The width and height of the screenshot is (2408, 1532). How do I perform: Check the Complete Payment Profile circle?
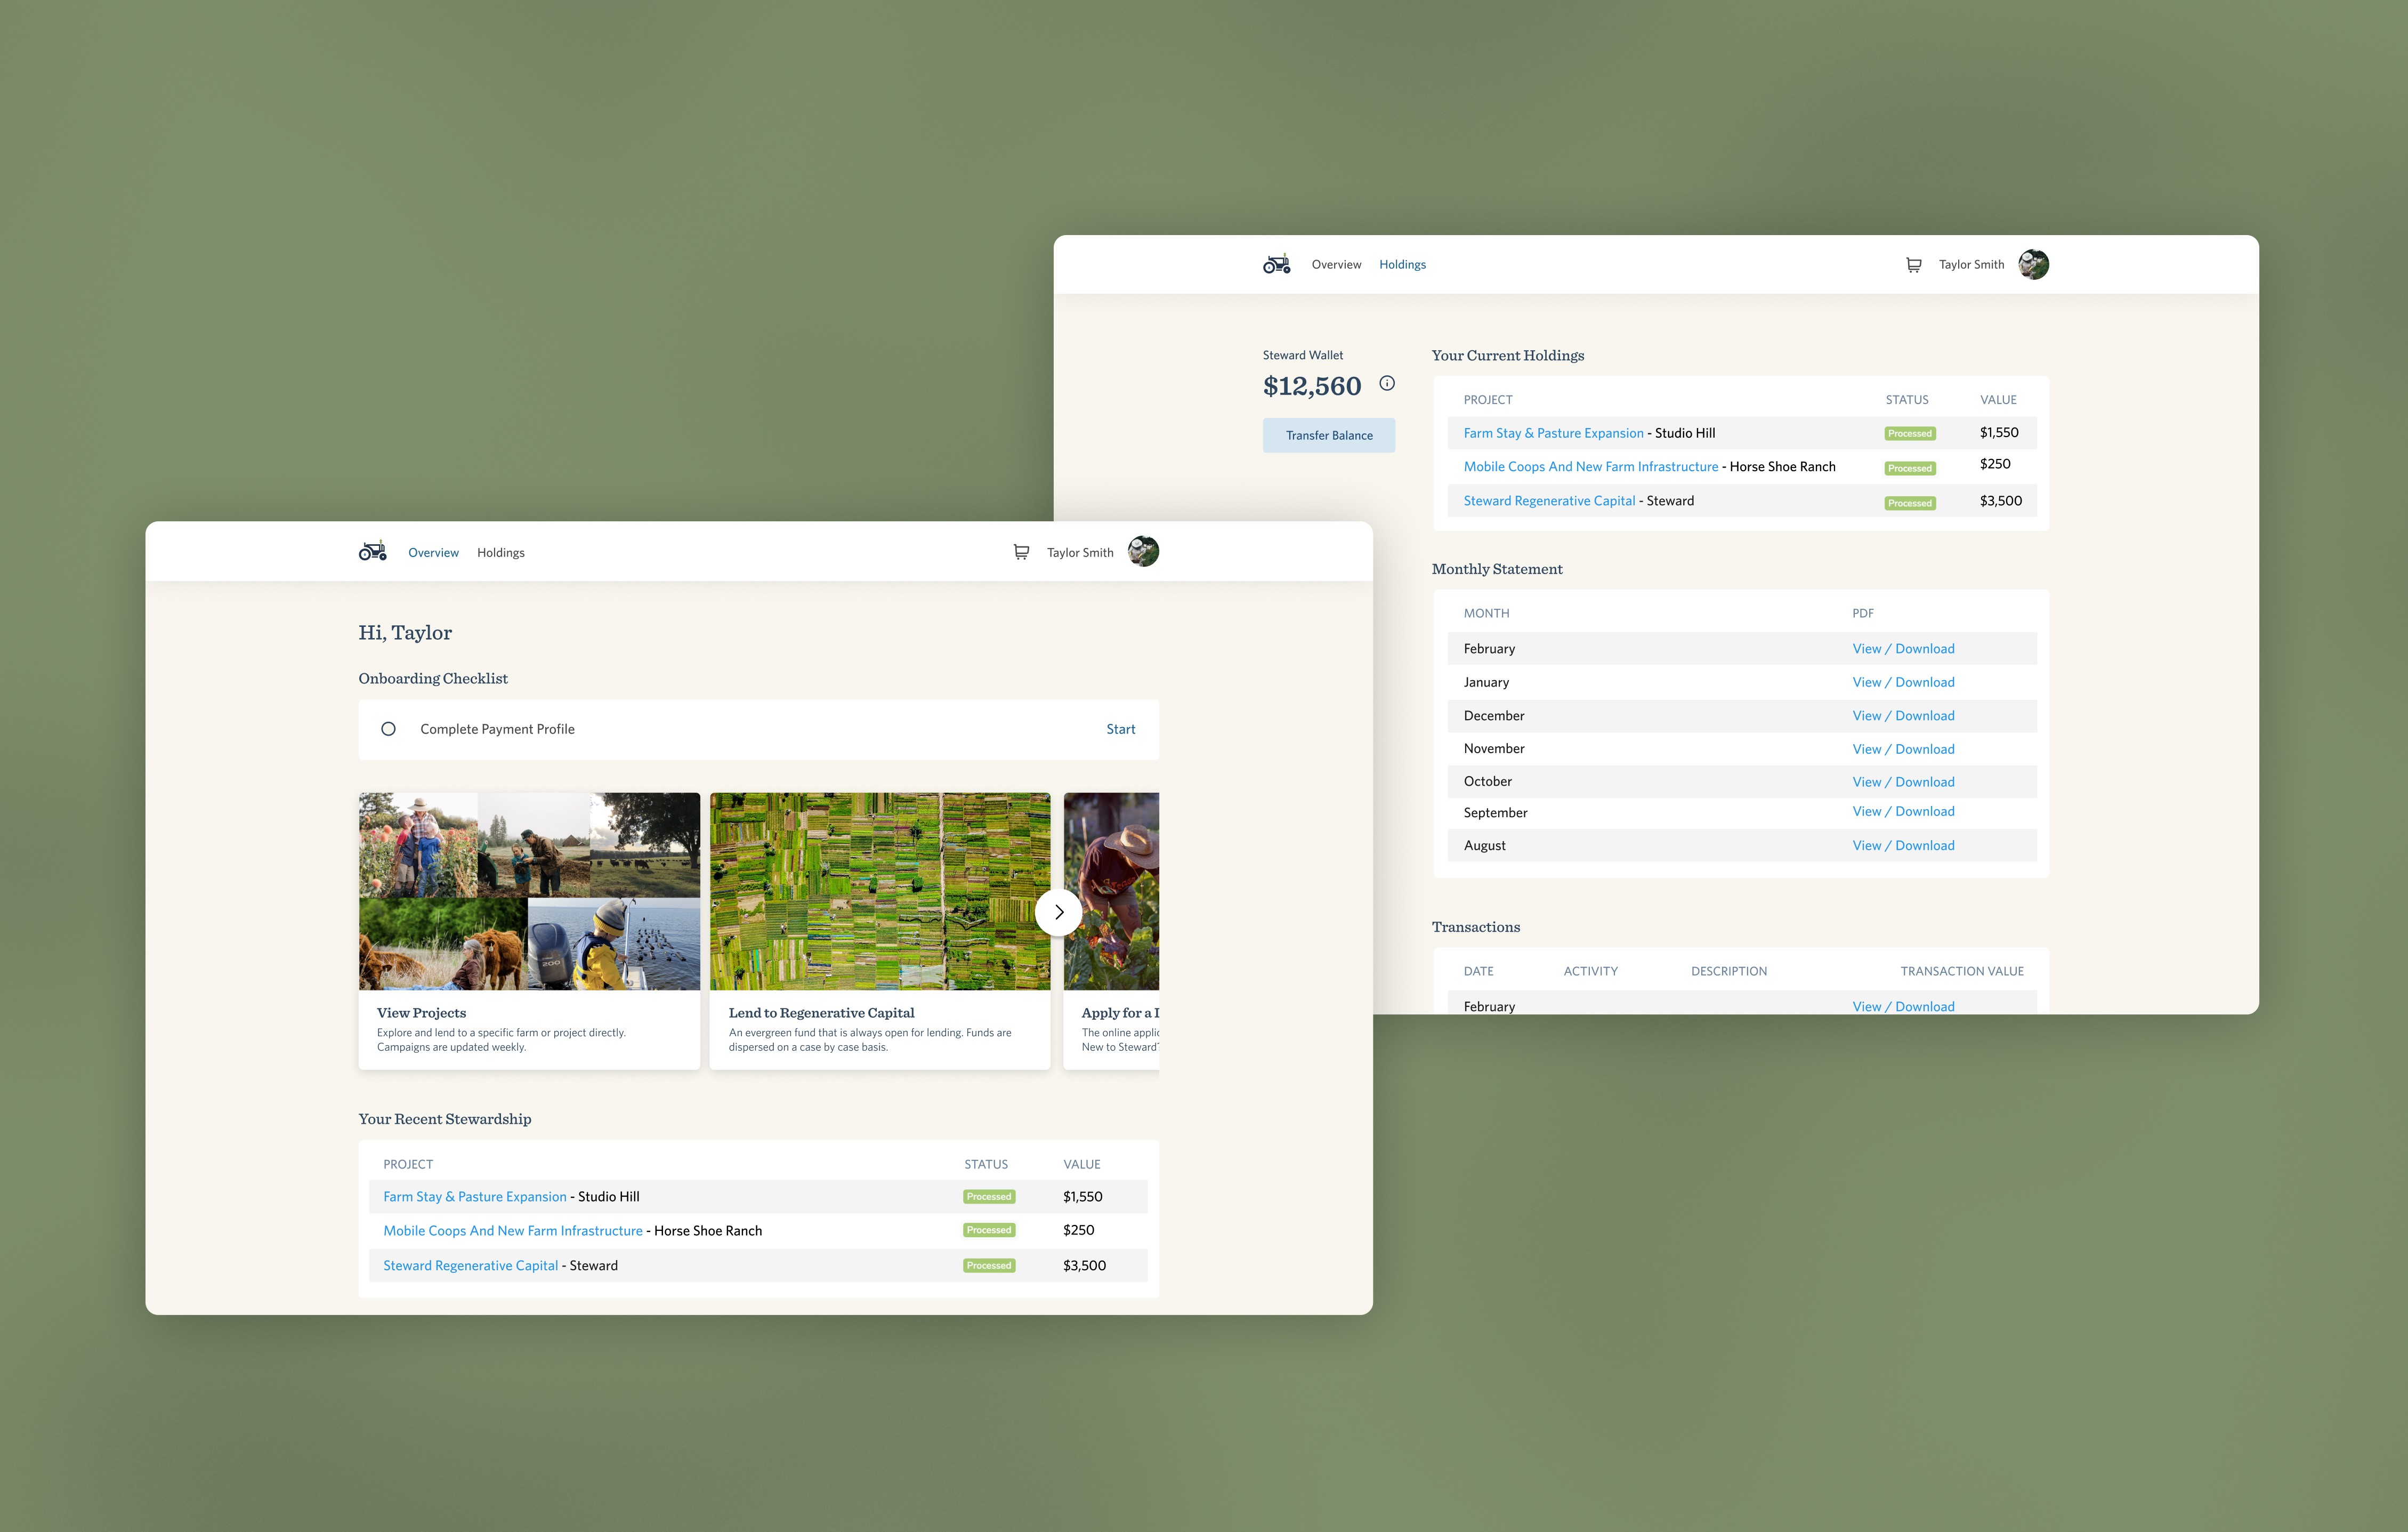388,729
